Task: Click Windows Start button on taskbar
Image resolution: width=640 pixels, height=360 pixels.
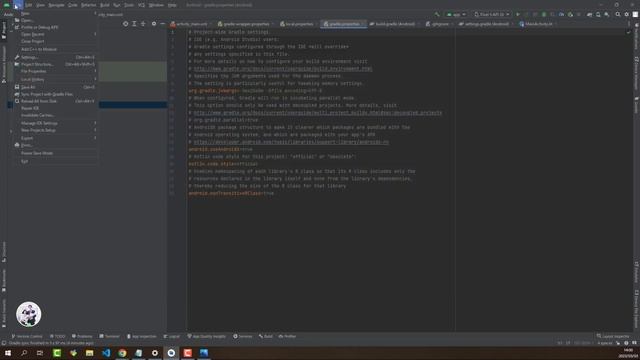Action: tap(8, 353)
